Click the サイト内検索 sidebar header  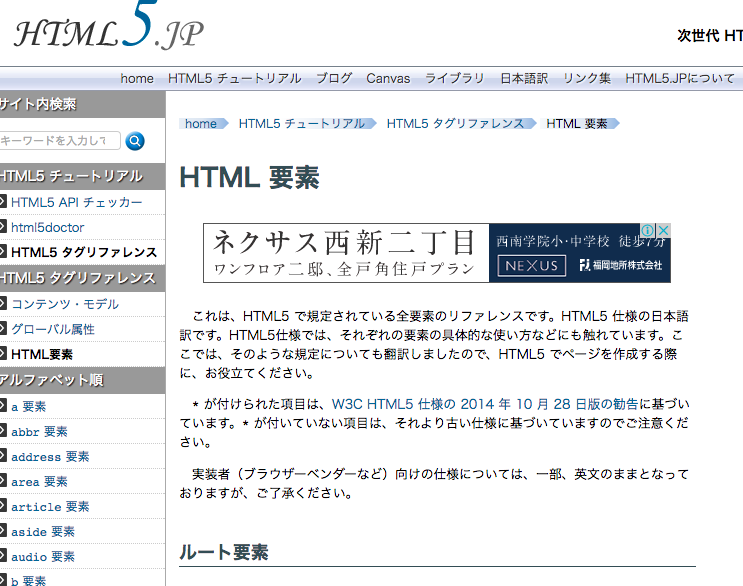pyautogui.click(x=82, y=104)
